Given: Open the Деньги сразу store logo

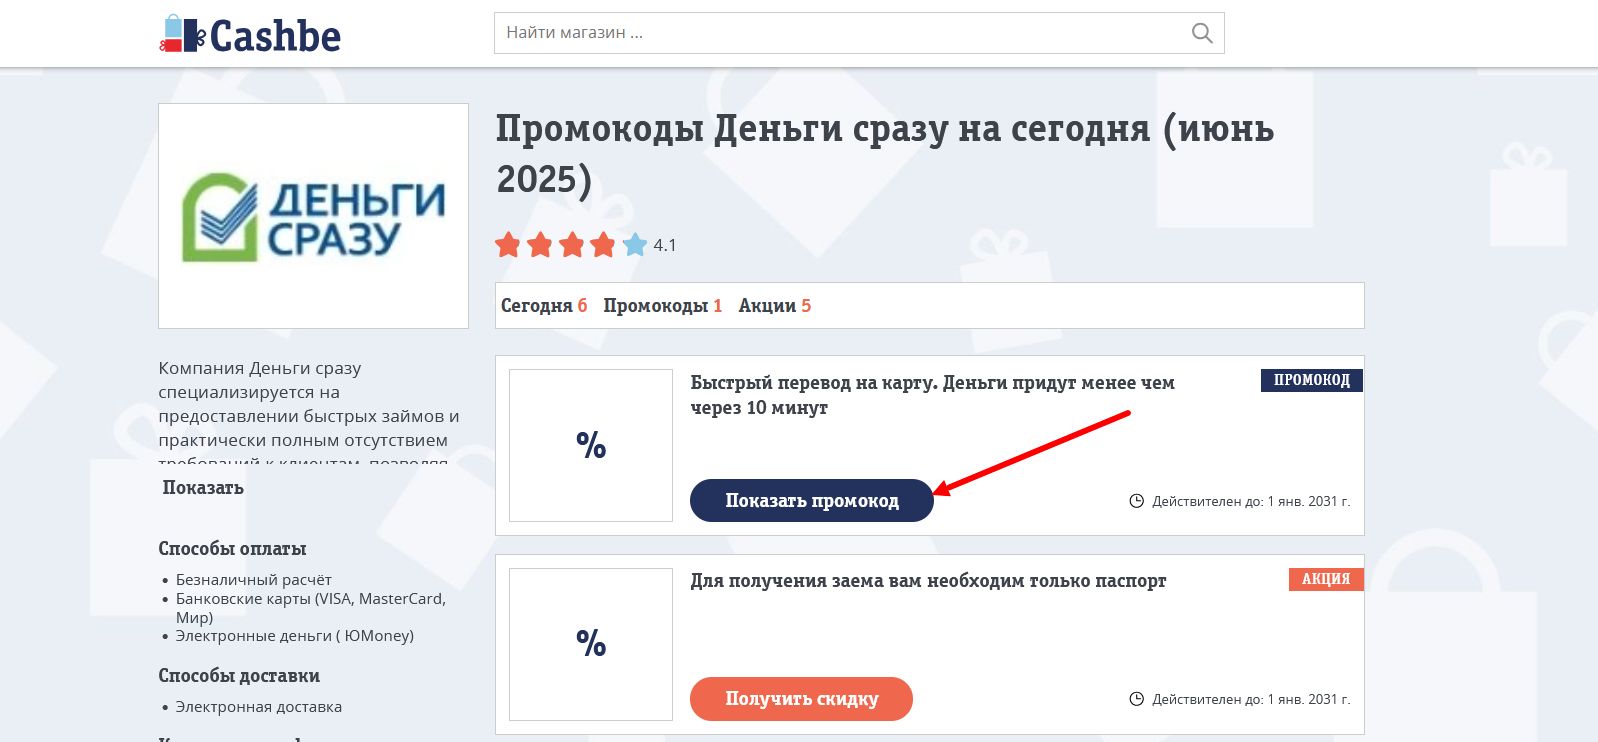Looking at the screenshot, I should pyautogui.click(x=313, y=216).
